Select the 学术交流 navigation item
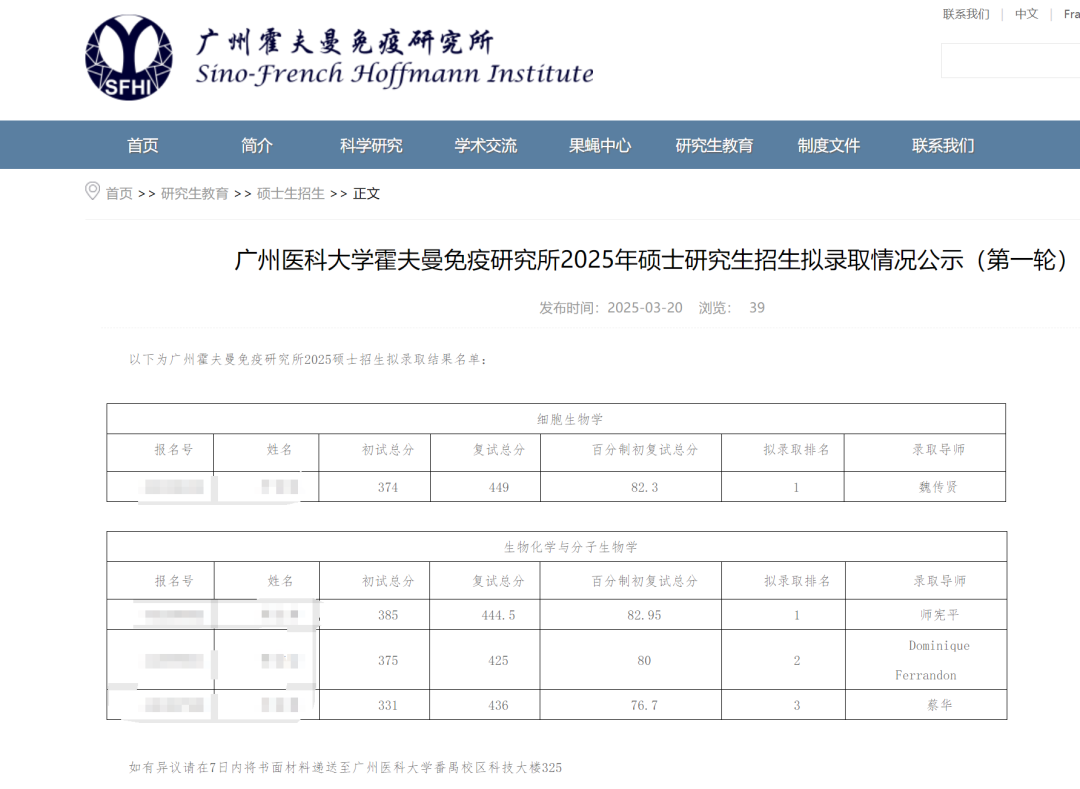This screenshot has width=1080, height=789. 486,145
